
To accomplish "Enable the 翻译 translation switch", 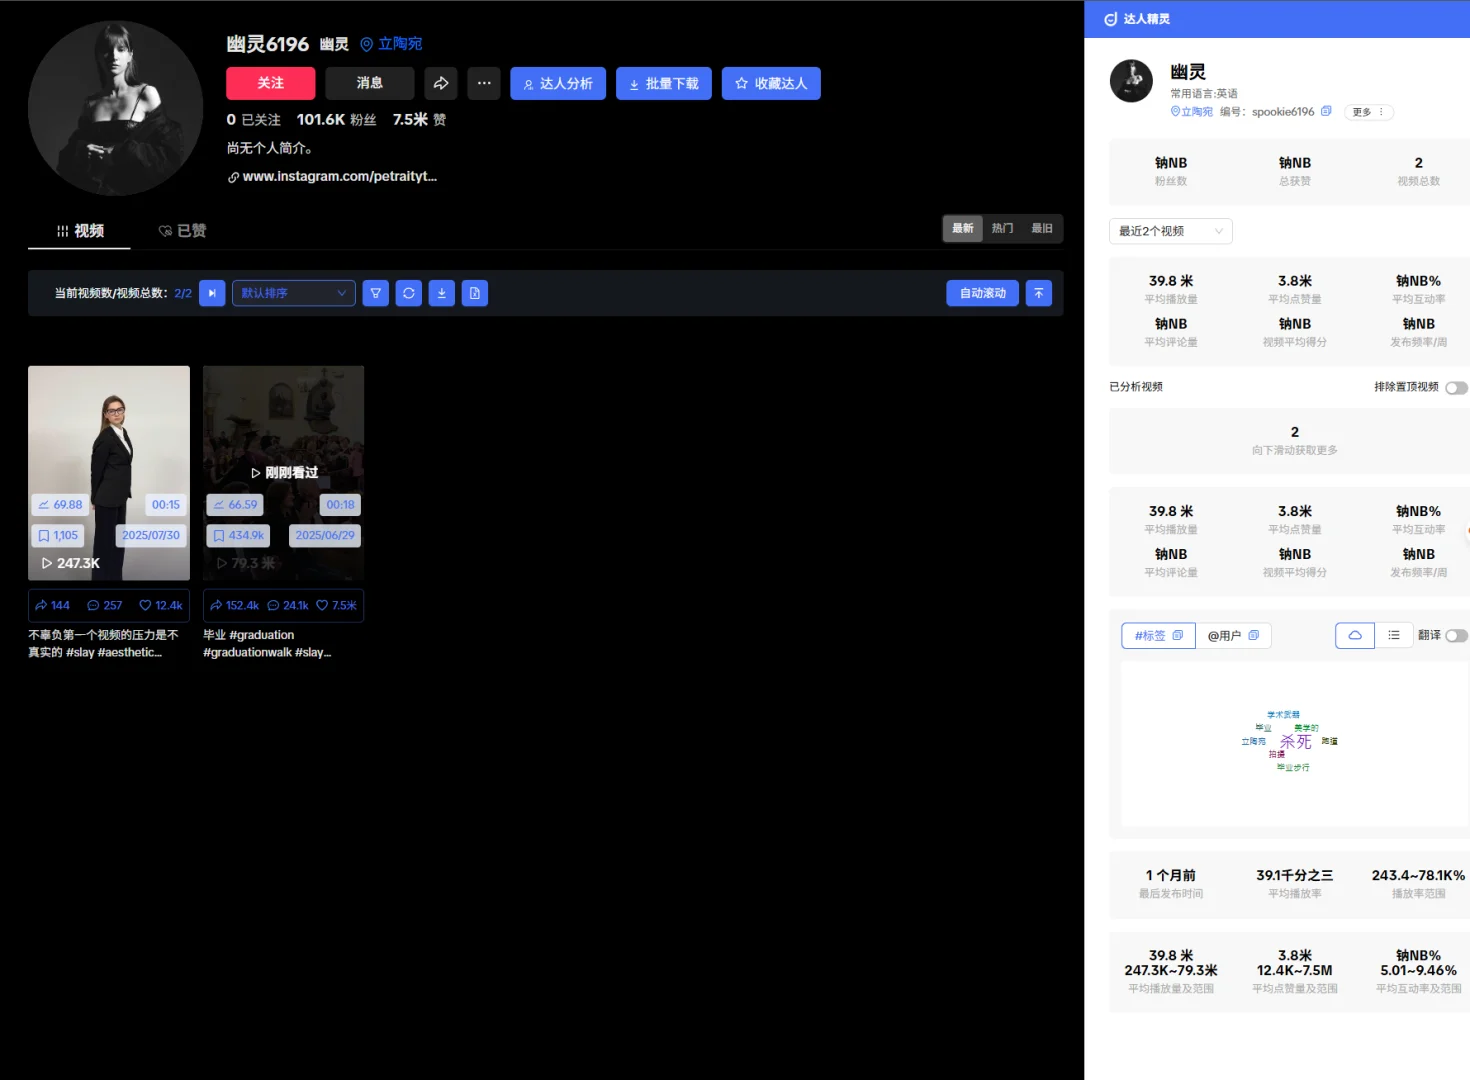I will point(1456,636).
